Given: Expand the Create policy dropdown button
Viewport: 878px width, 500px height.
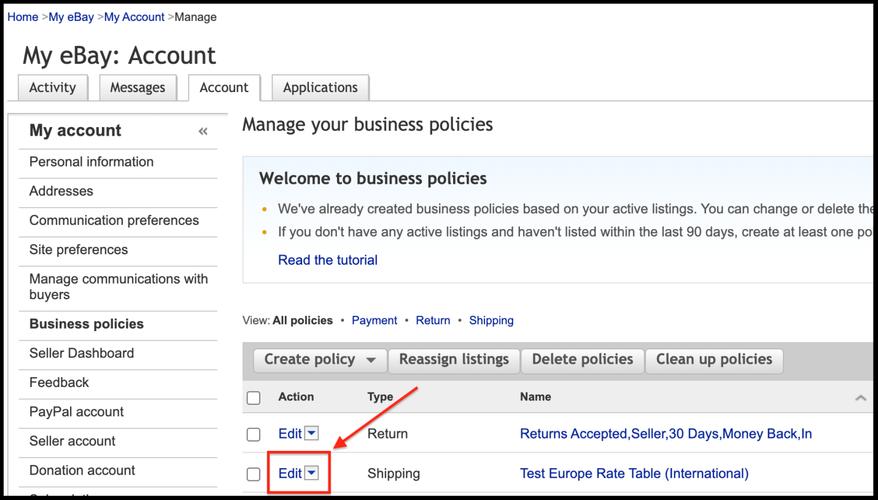Looking at the screenshot, I should click(x=320, y=359).
